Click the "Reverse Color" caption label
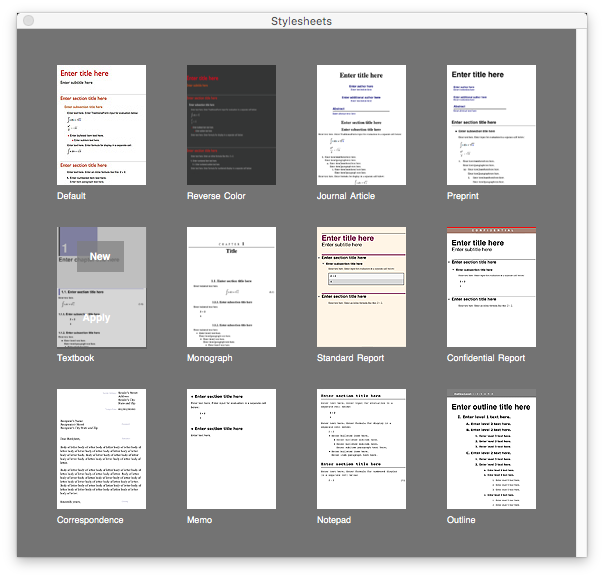Viewport: 604px width, 578px height. [216, 196]
